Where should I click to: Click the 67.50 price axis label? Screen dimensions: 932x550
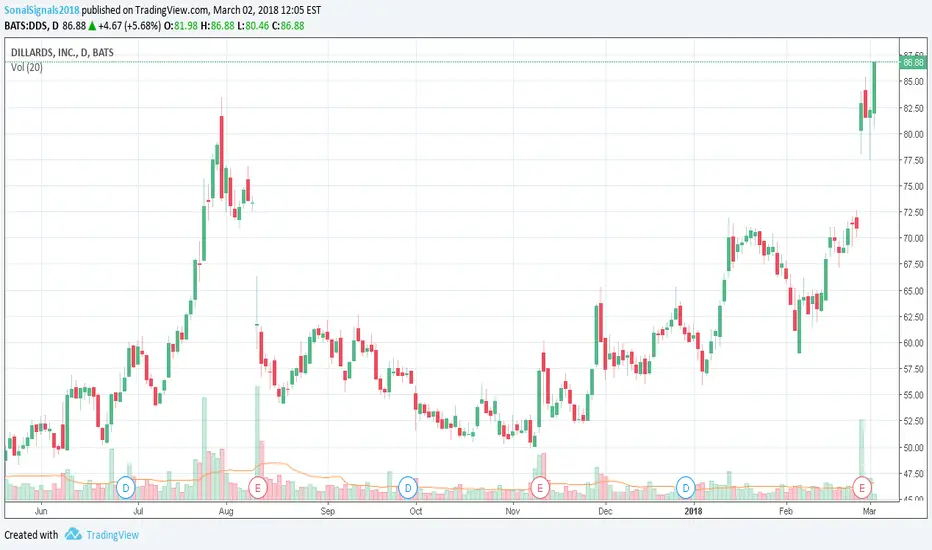coord(913,265)
